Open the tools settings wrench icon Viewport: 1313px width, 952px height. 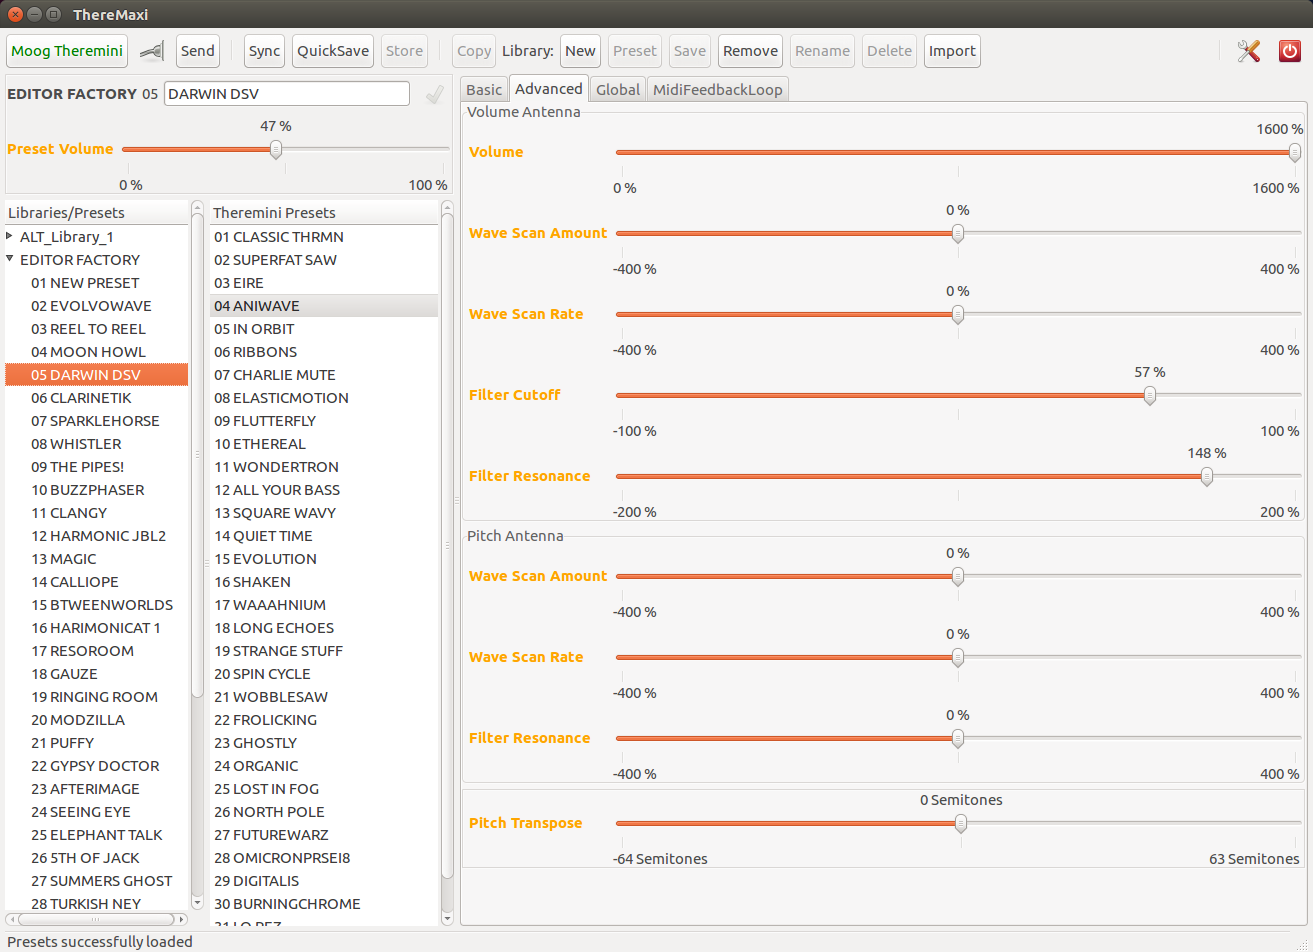pyautogui.click(x=1248, y=51)
